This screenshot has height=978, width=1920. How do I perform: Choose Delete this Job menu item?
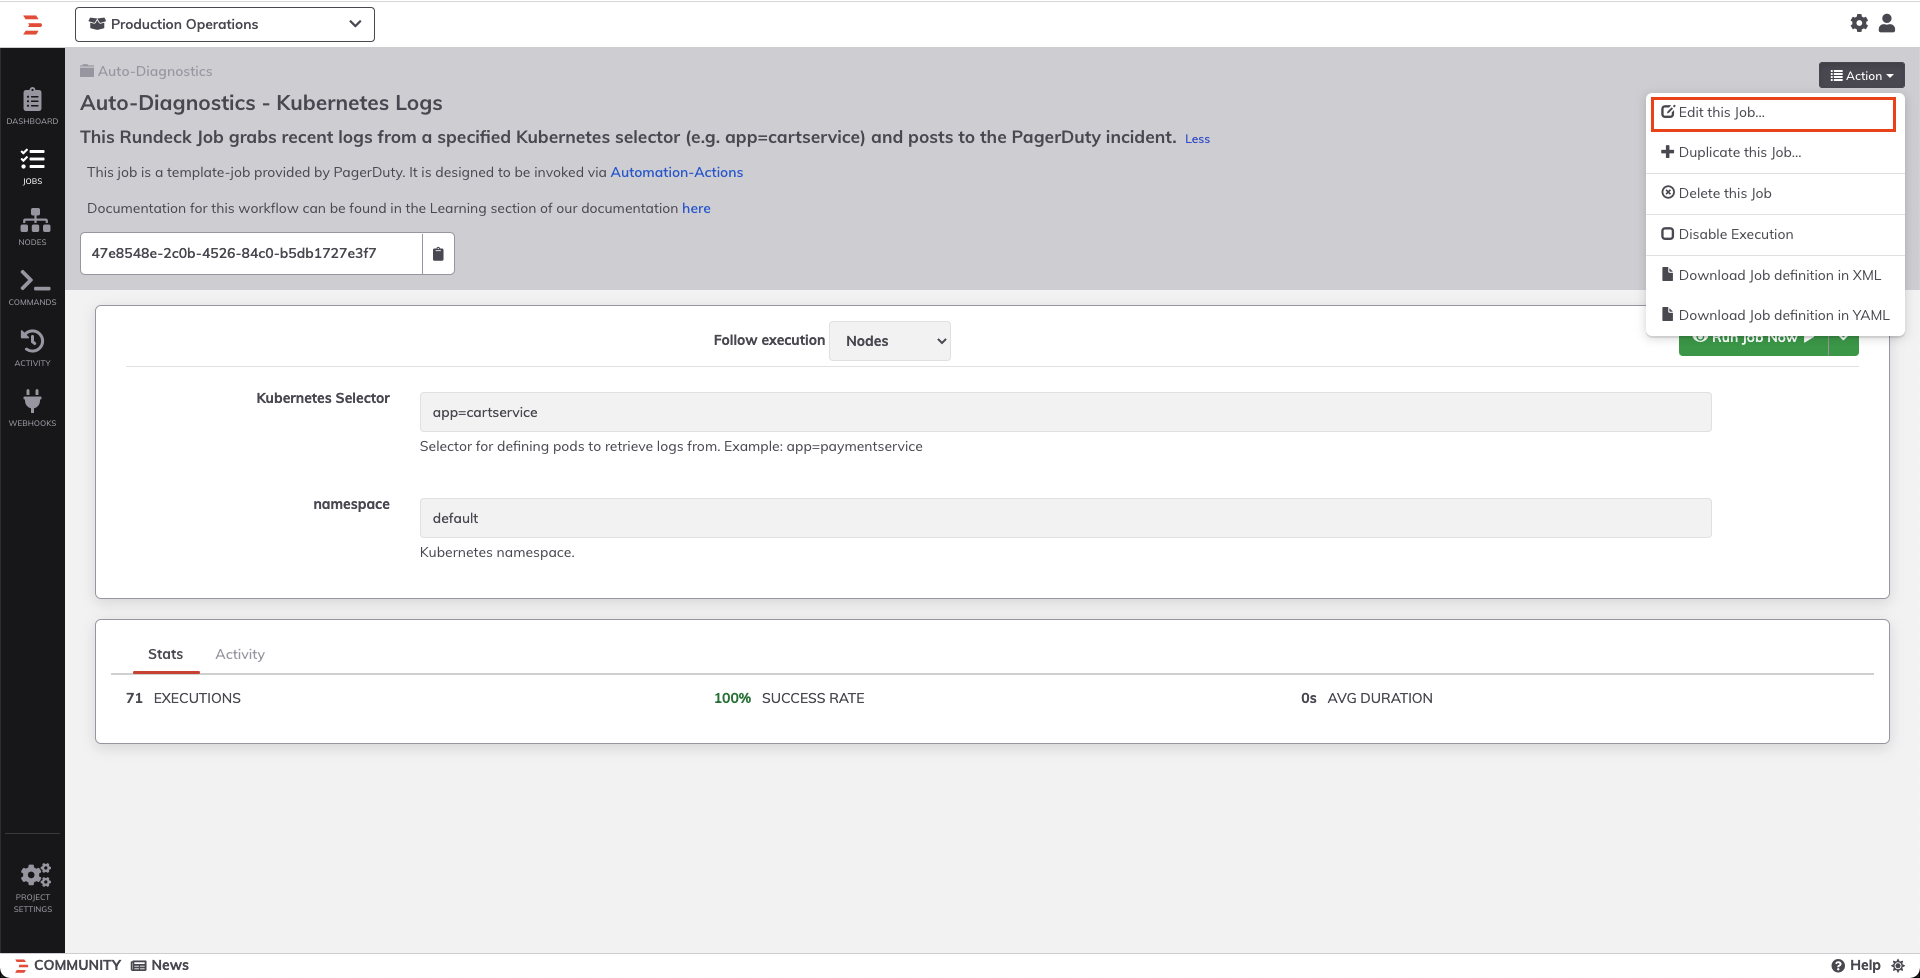click(1775, 194)
